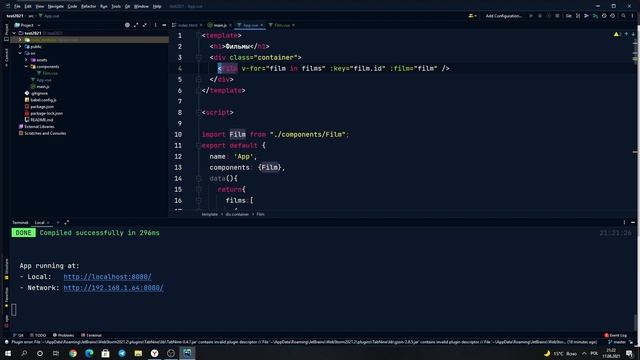Screen dimensions: 640x360
Task: Toggle Commit tool window on left stripe
Action: point(6,57)
